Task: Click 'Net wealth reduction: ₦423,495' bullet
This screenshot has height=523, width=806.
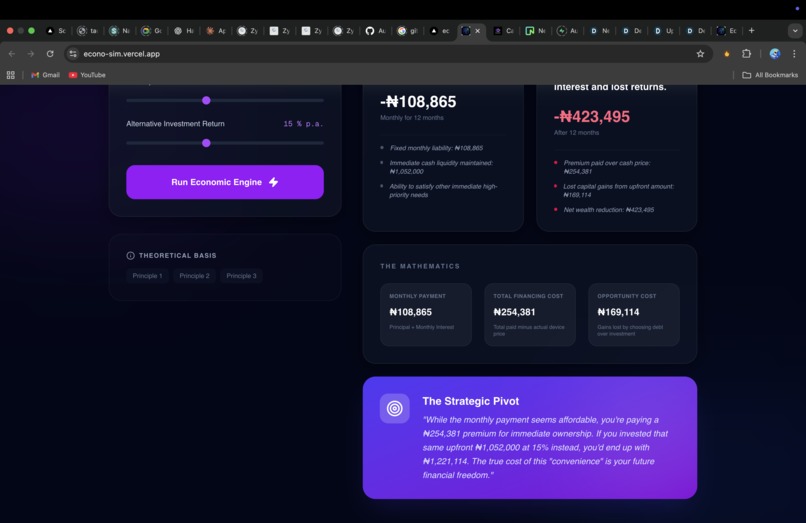Action: [609, 210]
